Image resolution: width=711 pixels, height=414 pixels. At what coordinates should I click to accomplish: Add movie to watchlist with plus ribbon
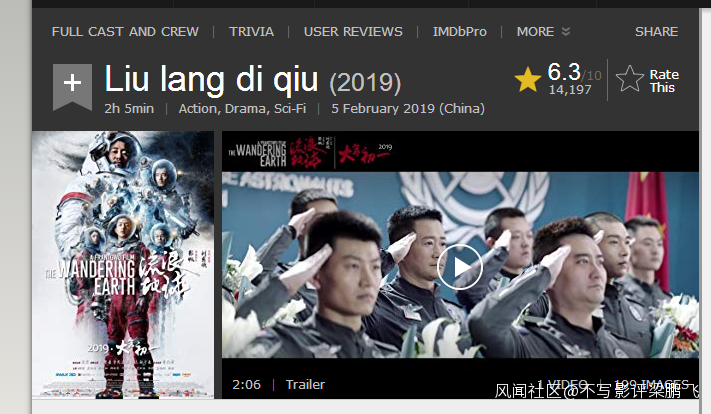point(73,86)
